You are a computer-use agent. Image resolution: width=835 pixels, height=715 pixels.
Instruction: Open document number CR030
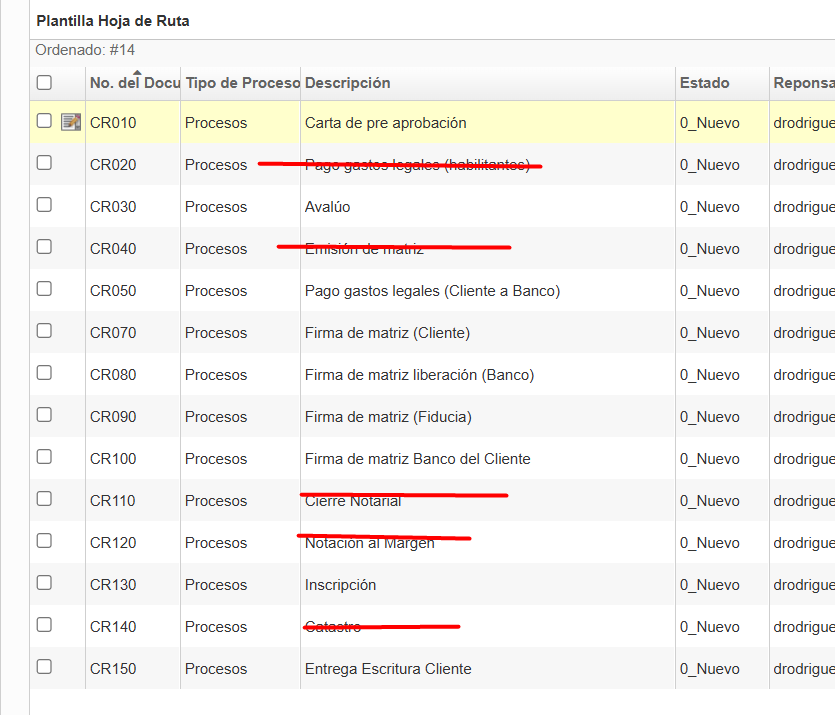coord(113,207)
